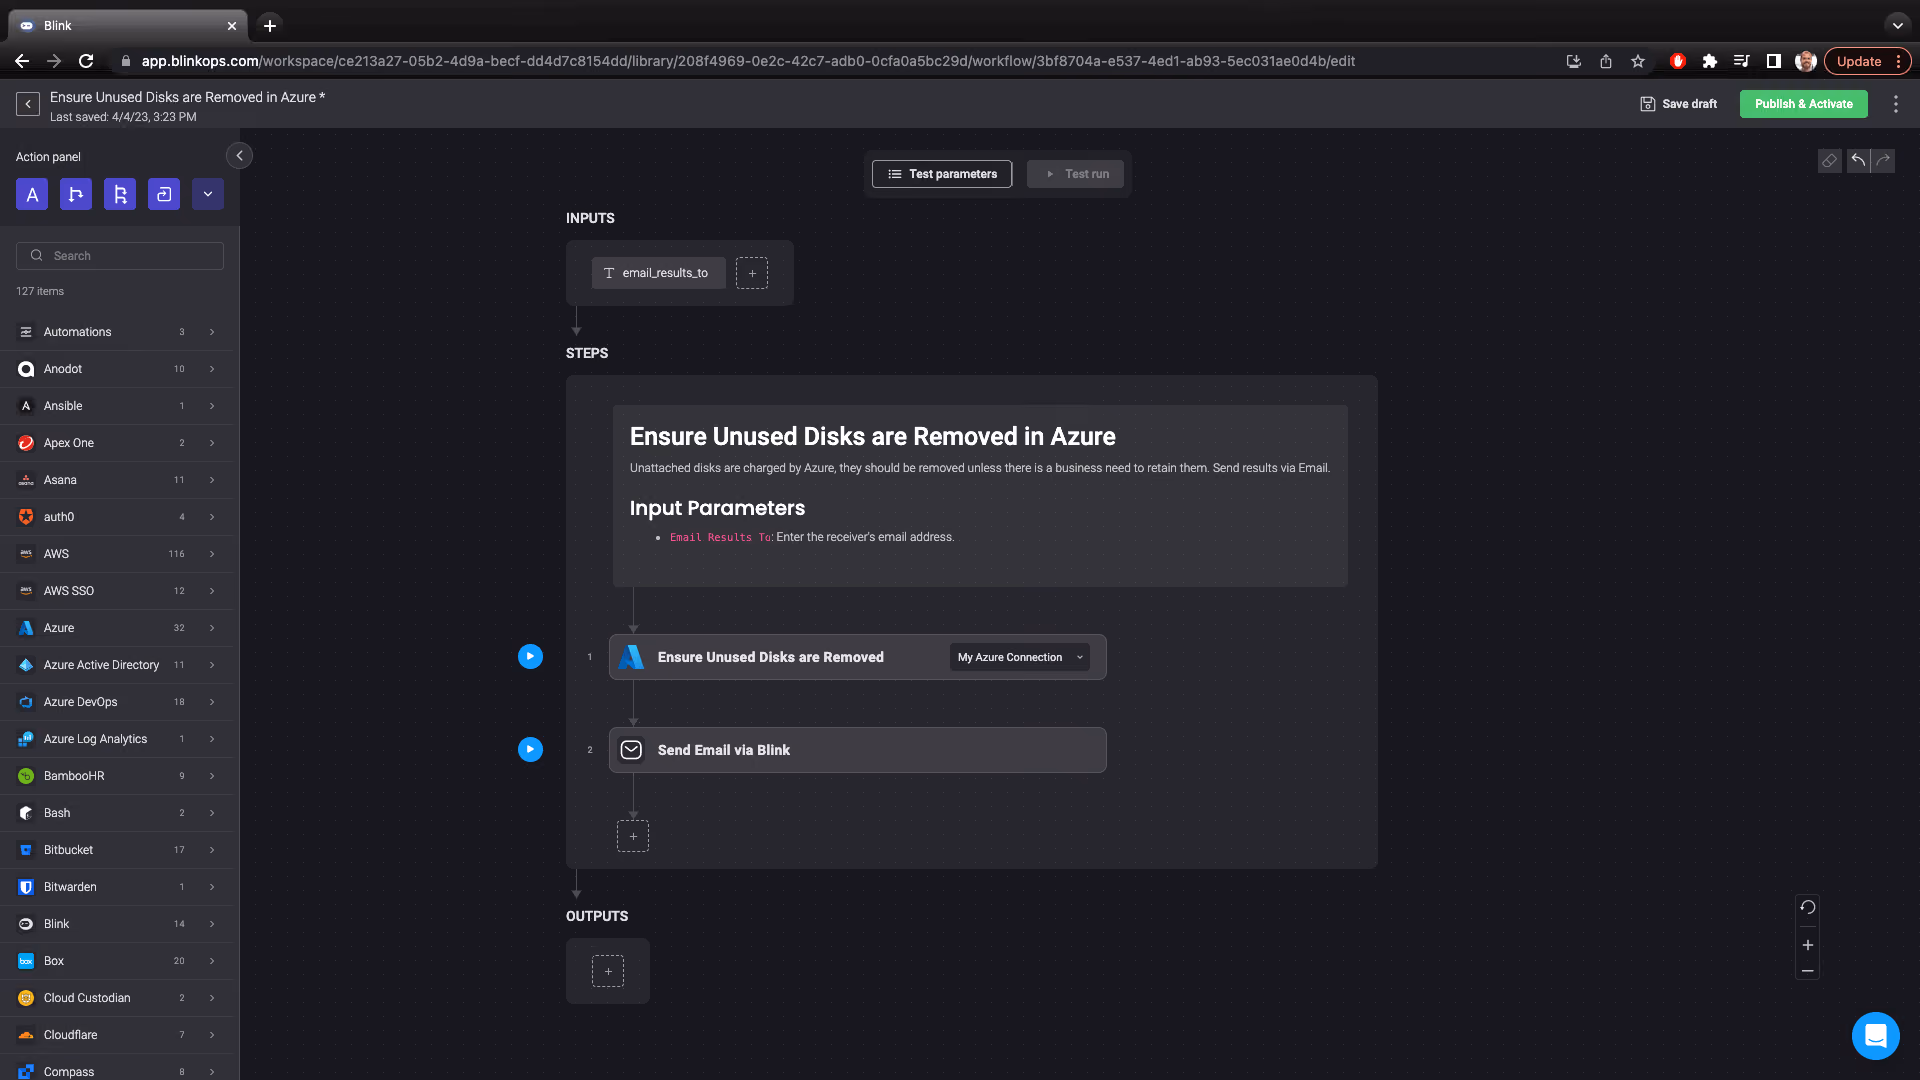Add a new output

click(608, 971)
